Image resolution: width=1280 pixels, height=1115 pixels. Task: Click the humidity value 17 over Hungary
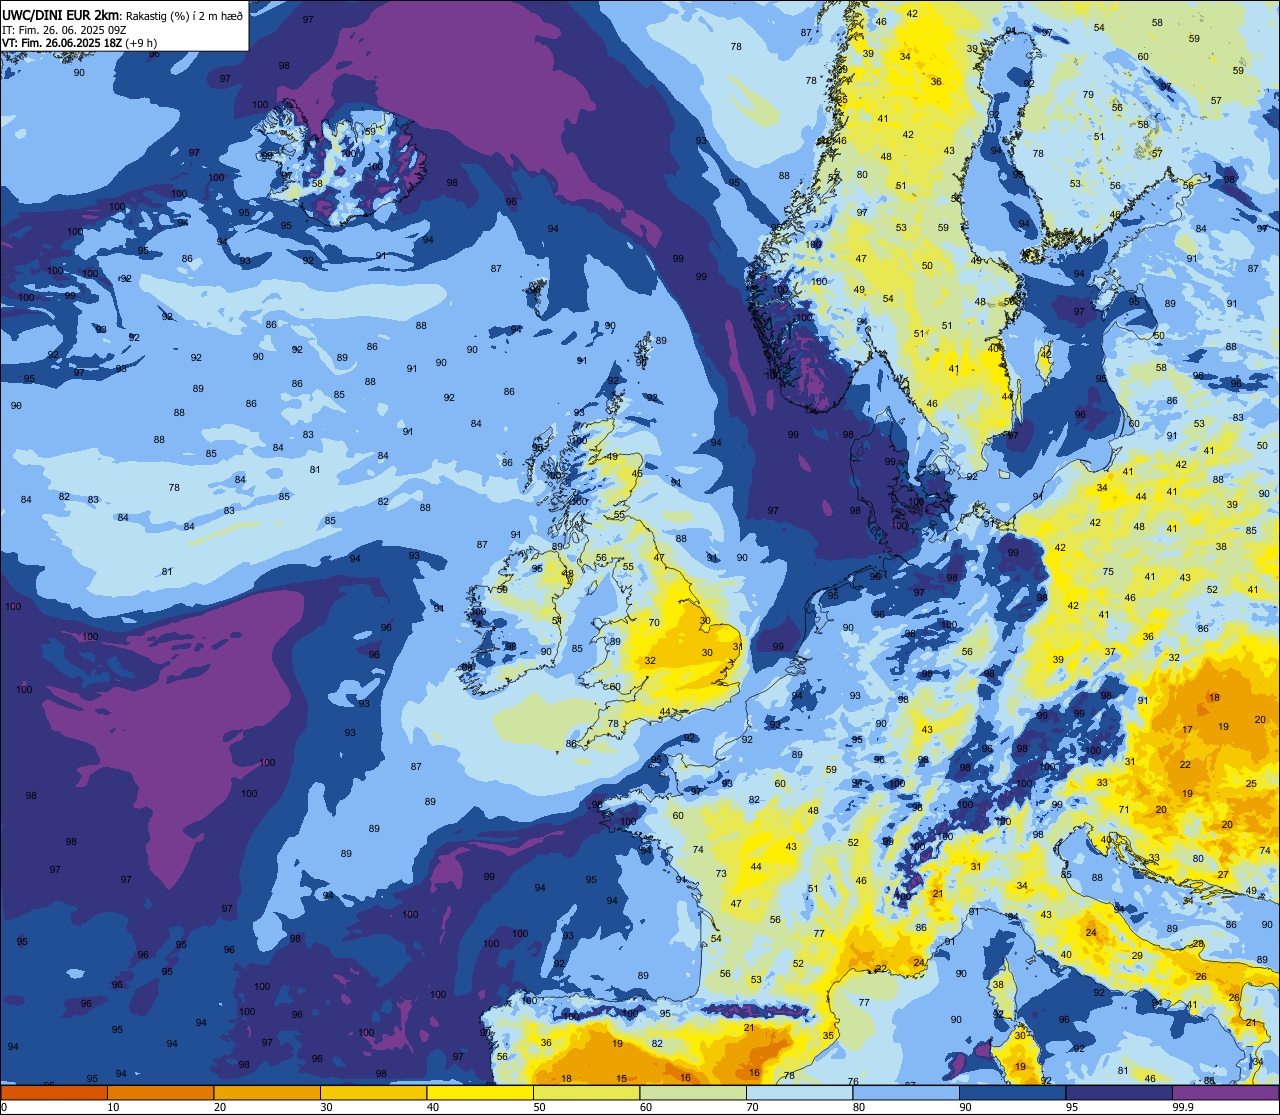coord(1187,730)
